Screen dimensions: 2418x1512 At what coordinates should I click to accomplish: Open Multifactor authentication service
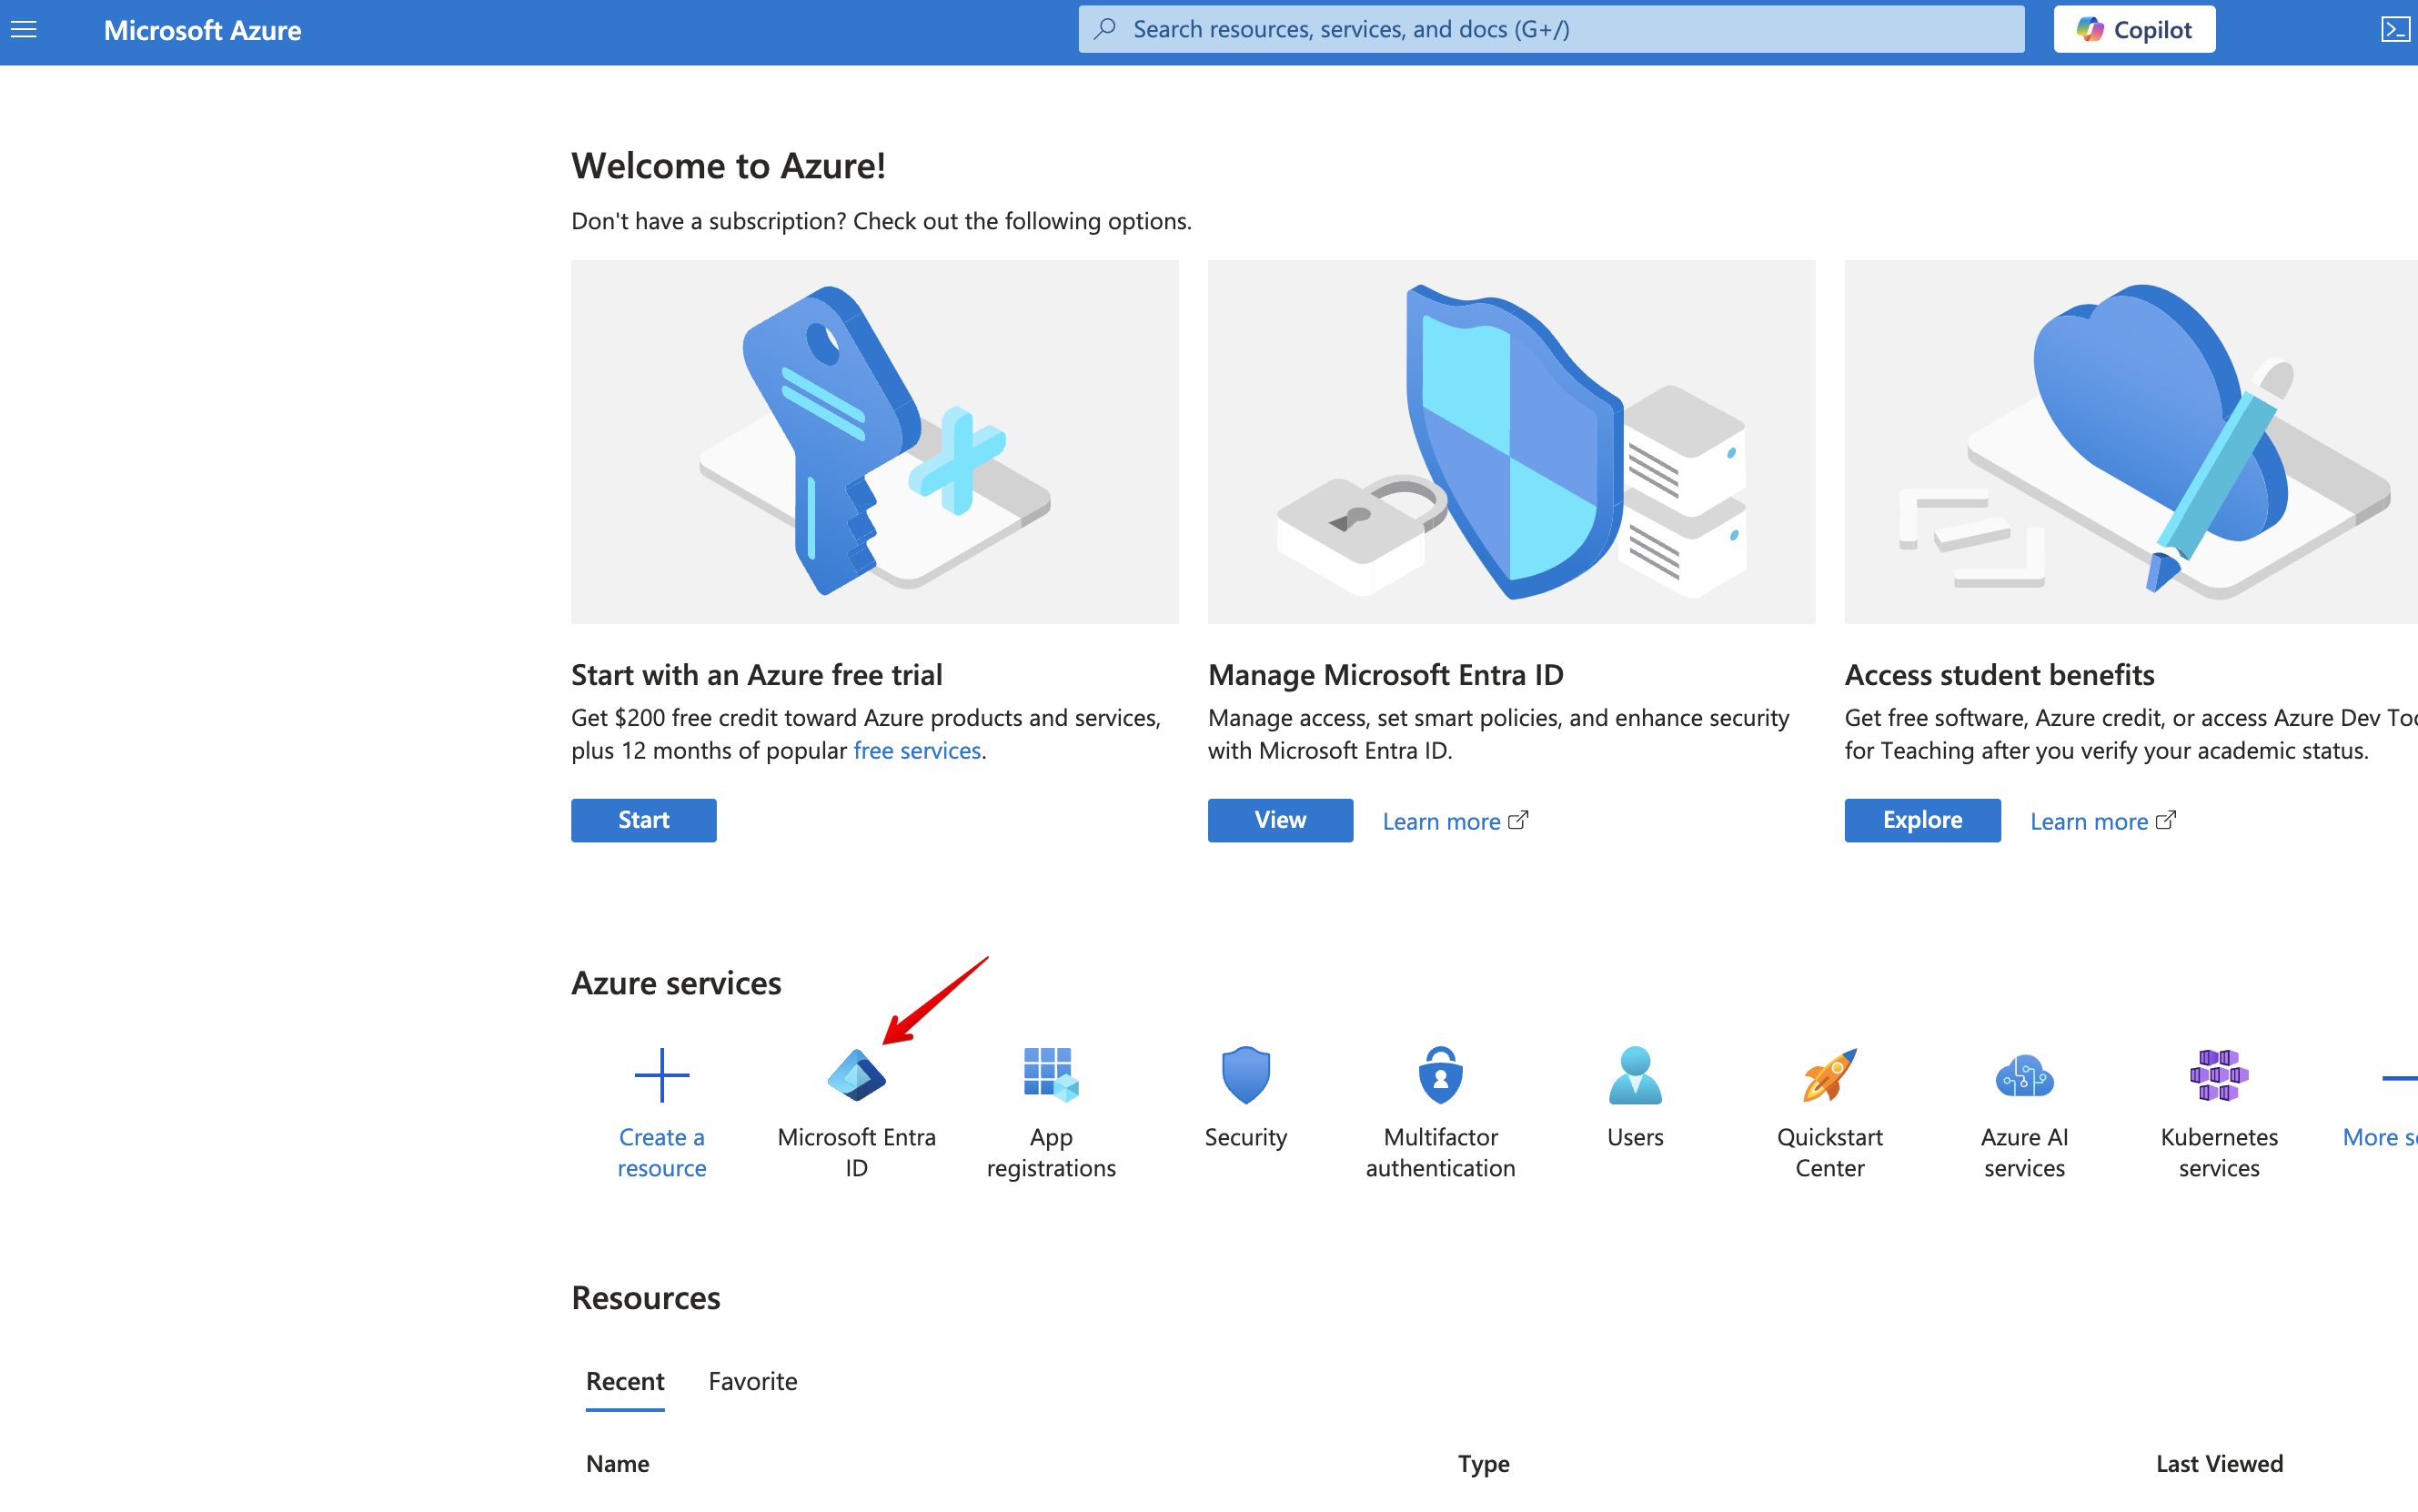coord(1440,1113)
